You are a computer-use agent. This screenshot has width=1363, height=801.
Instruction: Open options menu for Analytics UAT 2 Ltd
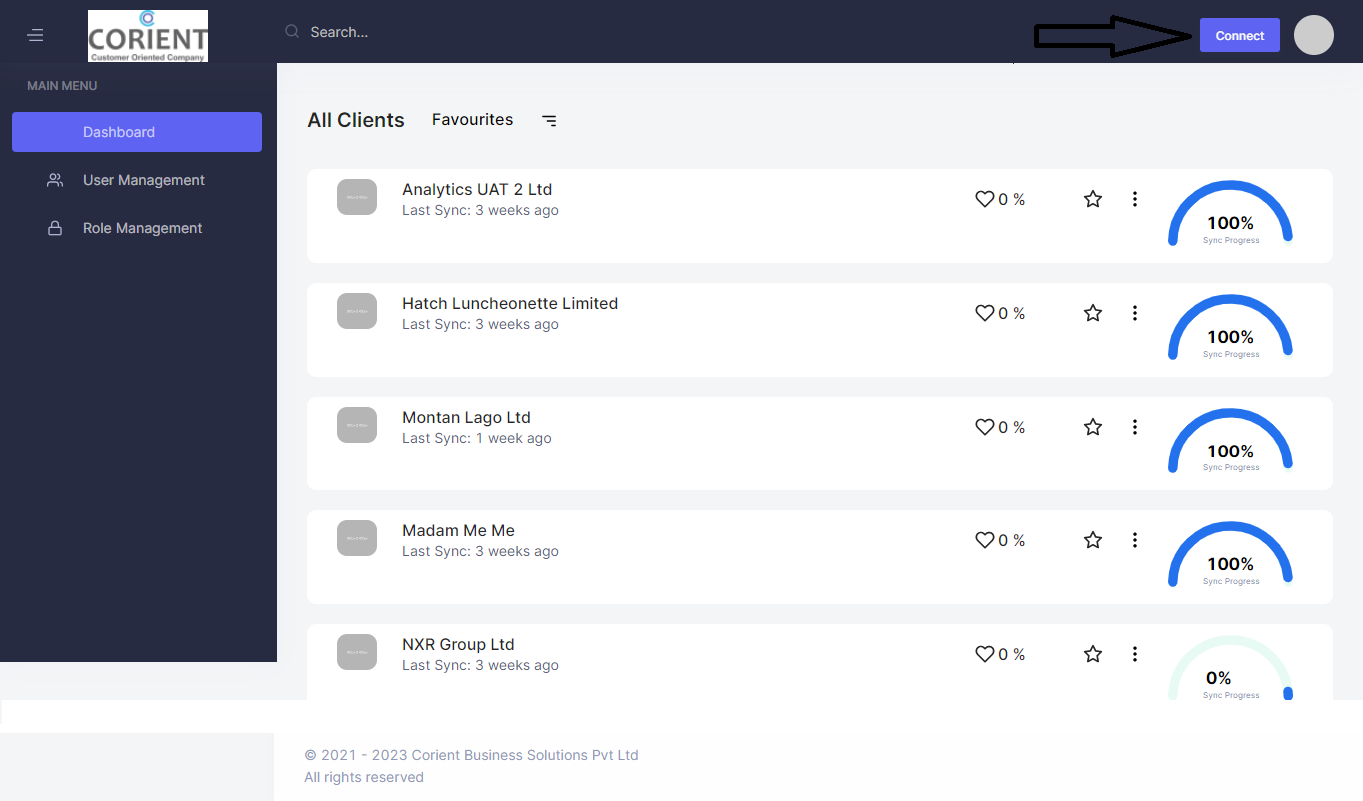point(1134,199)
